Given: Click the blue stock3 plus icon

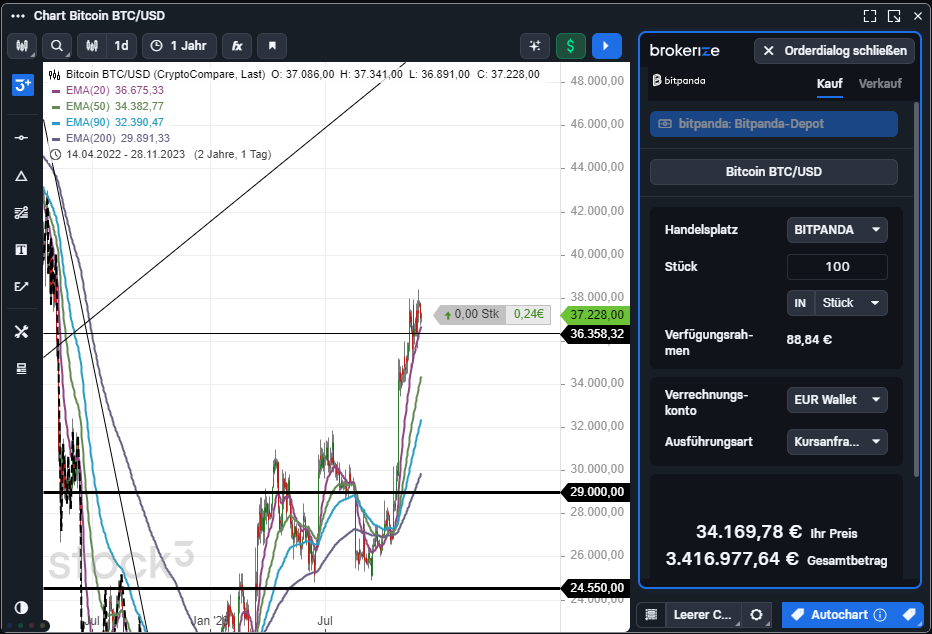Looking at the screenshot, I should [23, 85].
